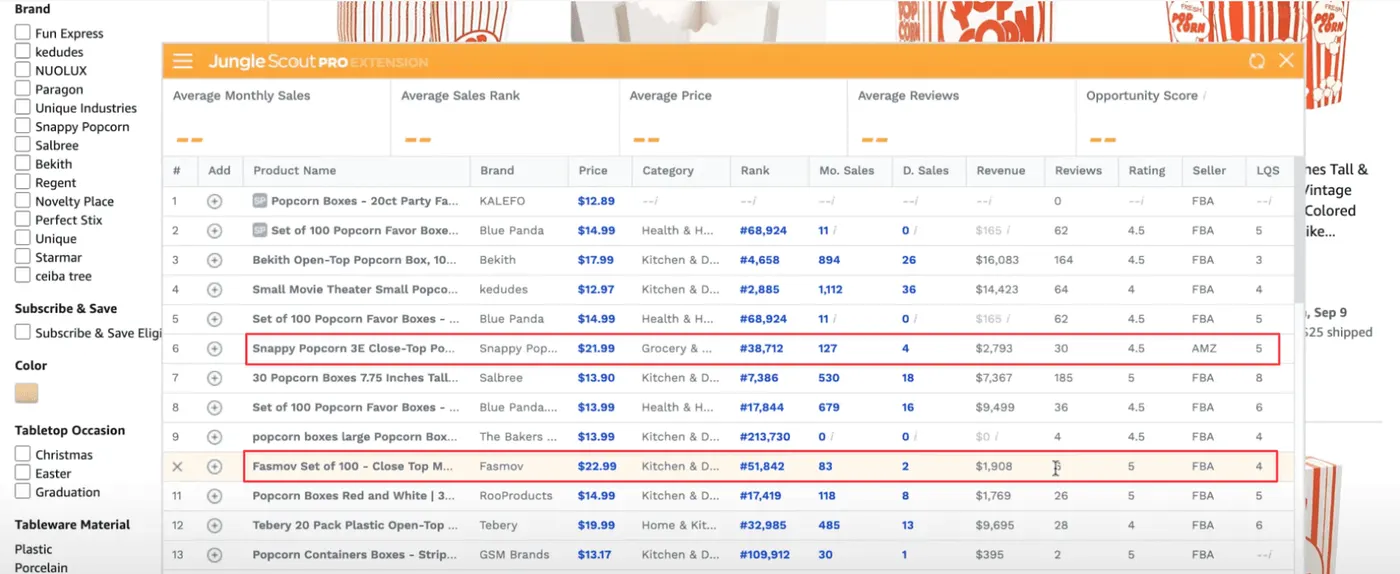The width and height of the screenshot is (1400, 574).
Task: Add RooProducts Popcorn Boxes Red and White
Action: point(214,496)
